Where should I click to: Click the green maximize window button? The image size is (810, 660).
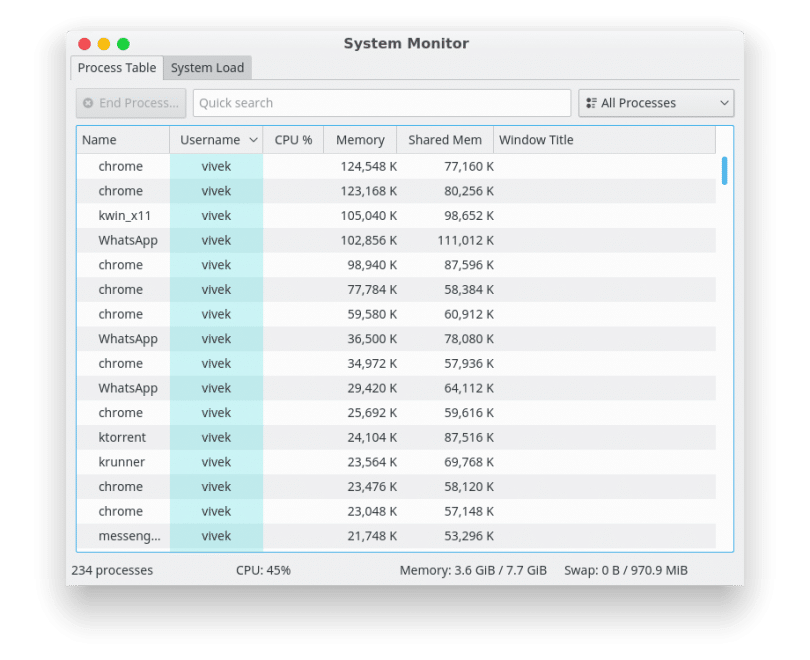123,44
